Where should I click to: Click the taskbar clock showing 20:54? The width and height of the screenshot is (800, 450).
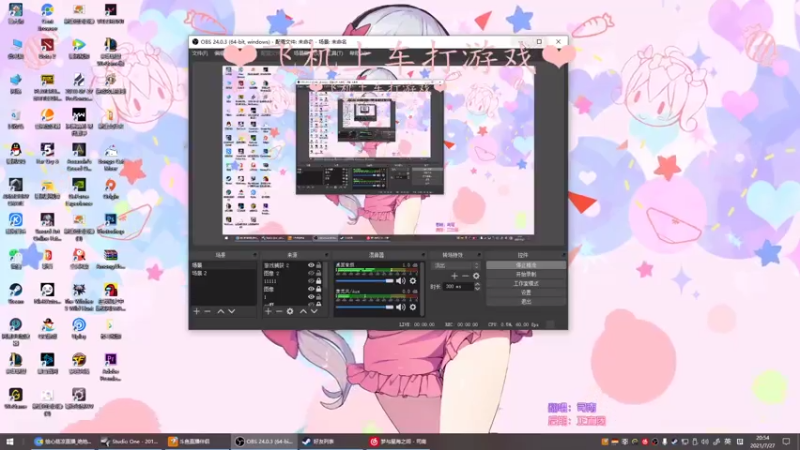tap(762, 441)
